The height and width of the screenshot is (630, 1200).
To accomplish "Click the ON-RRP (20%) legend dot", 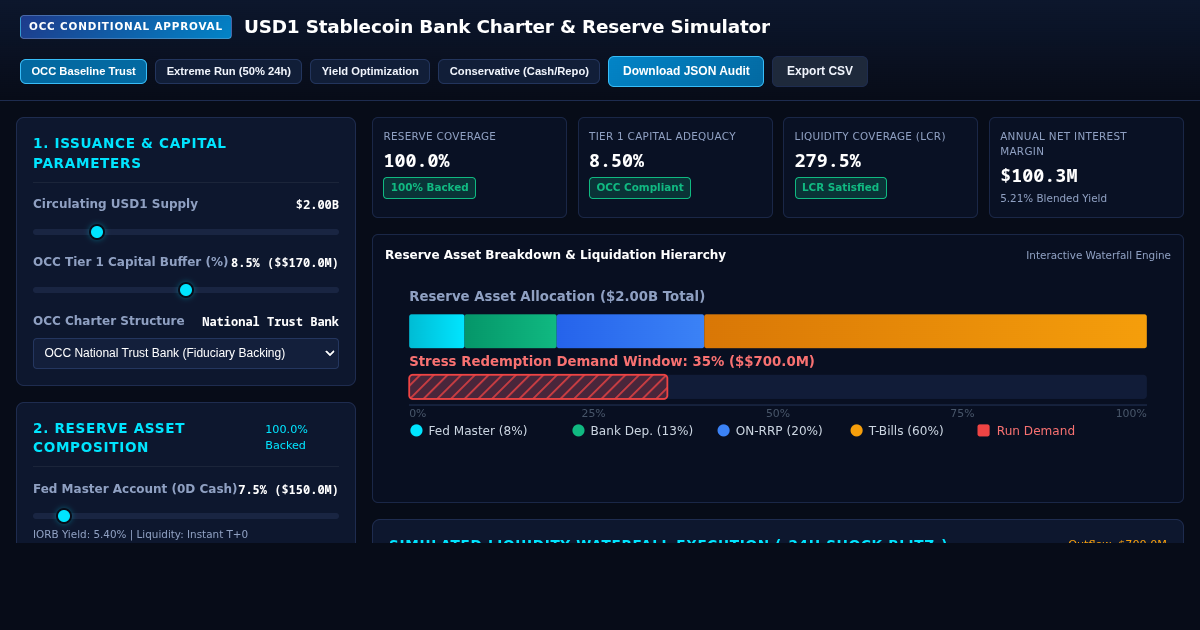I will coord(723,430).
